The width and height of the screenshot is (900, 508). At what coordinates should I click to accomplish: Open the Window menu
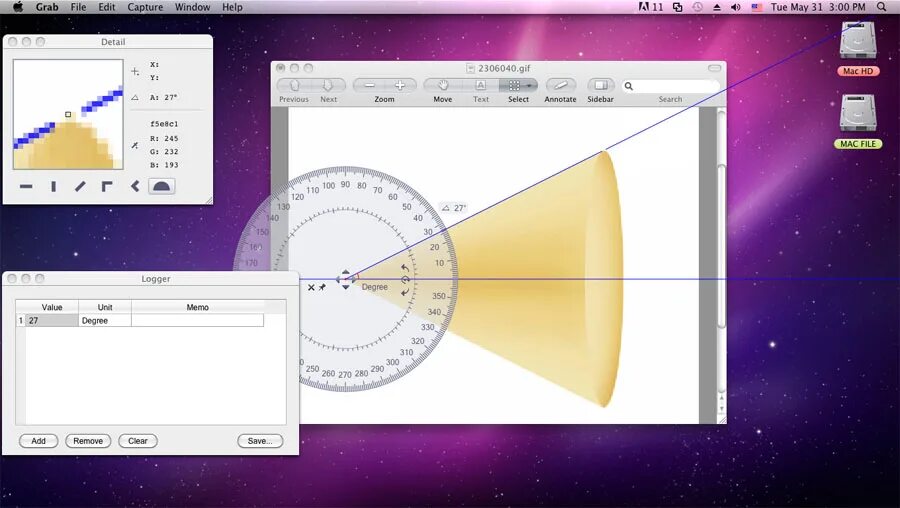click(192, 7)
